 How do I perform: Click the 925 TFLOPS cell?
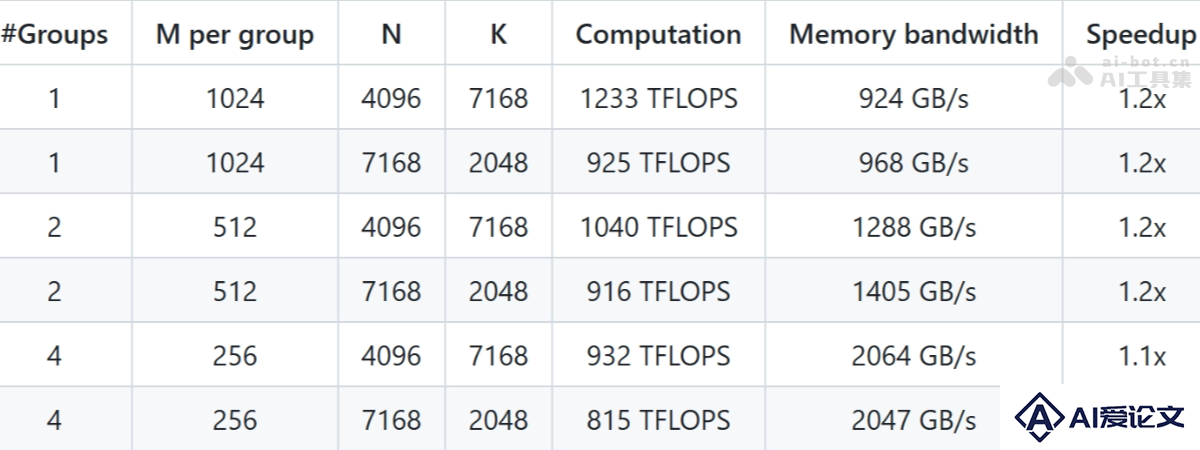click(x=659, y=162)
